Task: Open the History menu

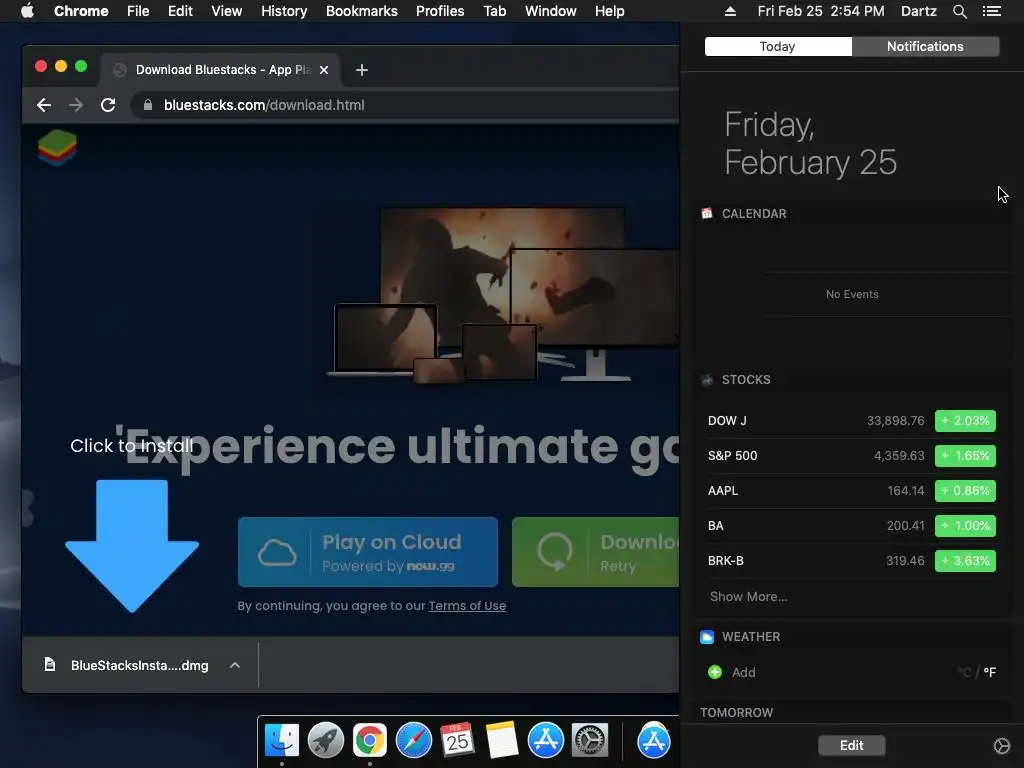Action: 284,11
